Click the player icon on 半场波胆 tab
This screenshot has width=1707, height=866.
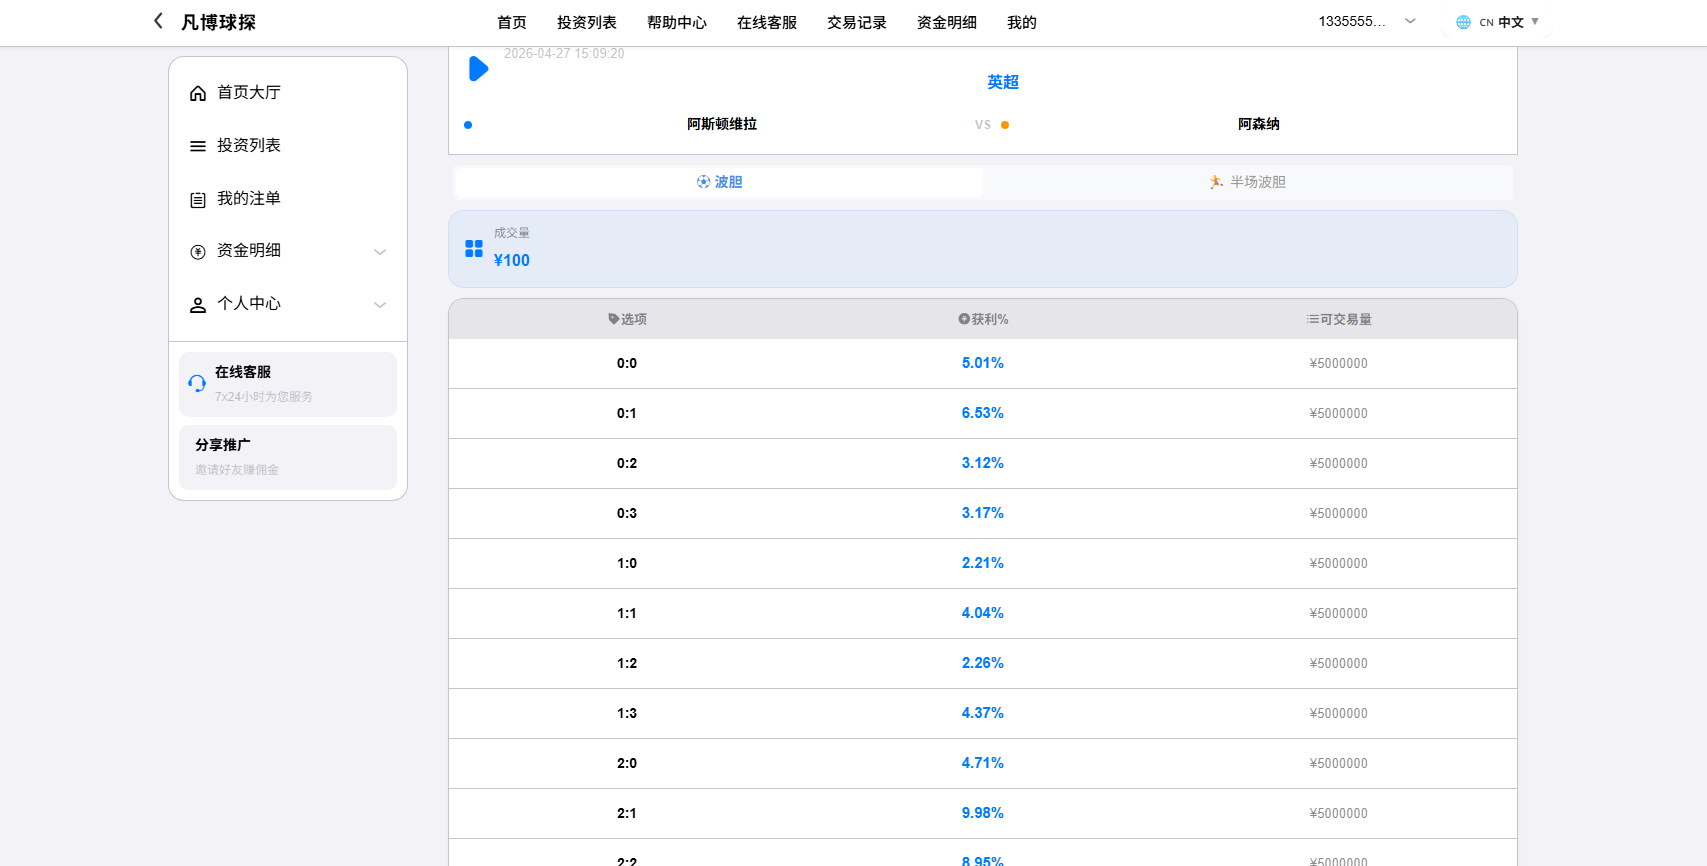coord(1216,182)
